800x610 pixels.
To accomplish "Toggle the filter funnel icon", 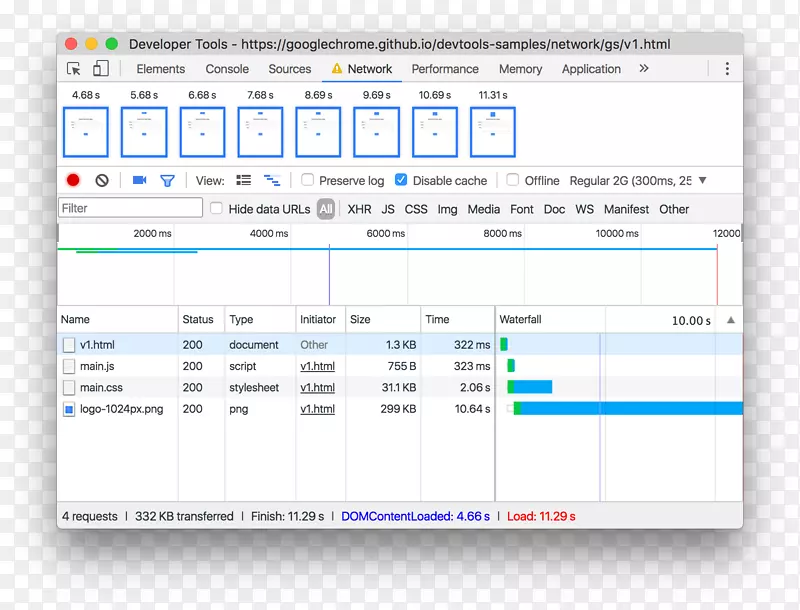I will click(167, 181).
